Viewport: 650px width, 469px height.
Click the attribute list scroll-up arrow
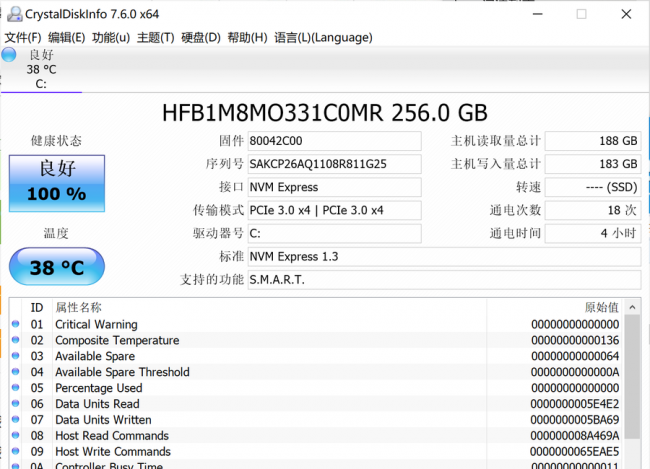[632, 308]
